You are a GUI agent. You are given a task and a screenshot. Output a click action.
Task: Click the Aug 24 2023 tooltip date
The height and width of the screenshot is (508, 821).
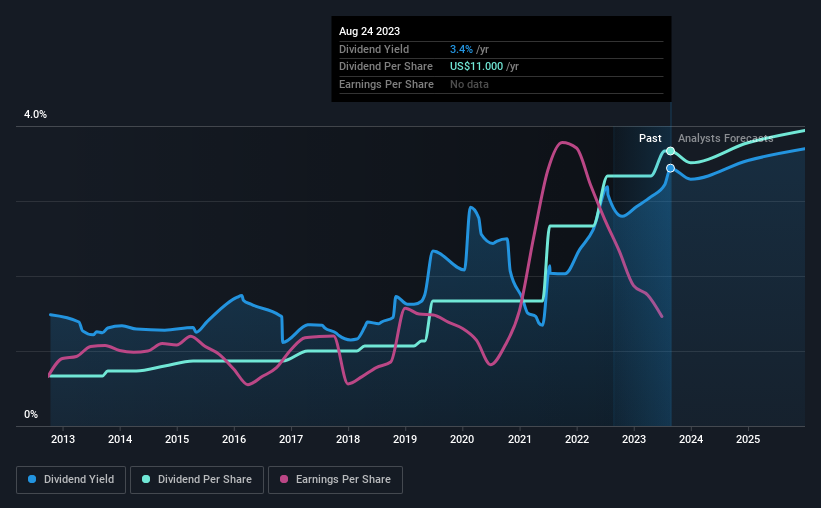[369, 31]
